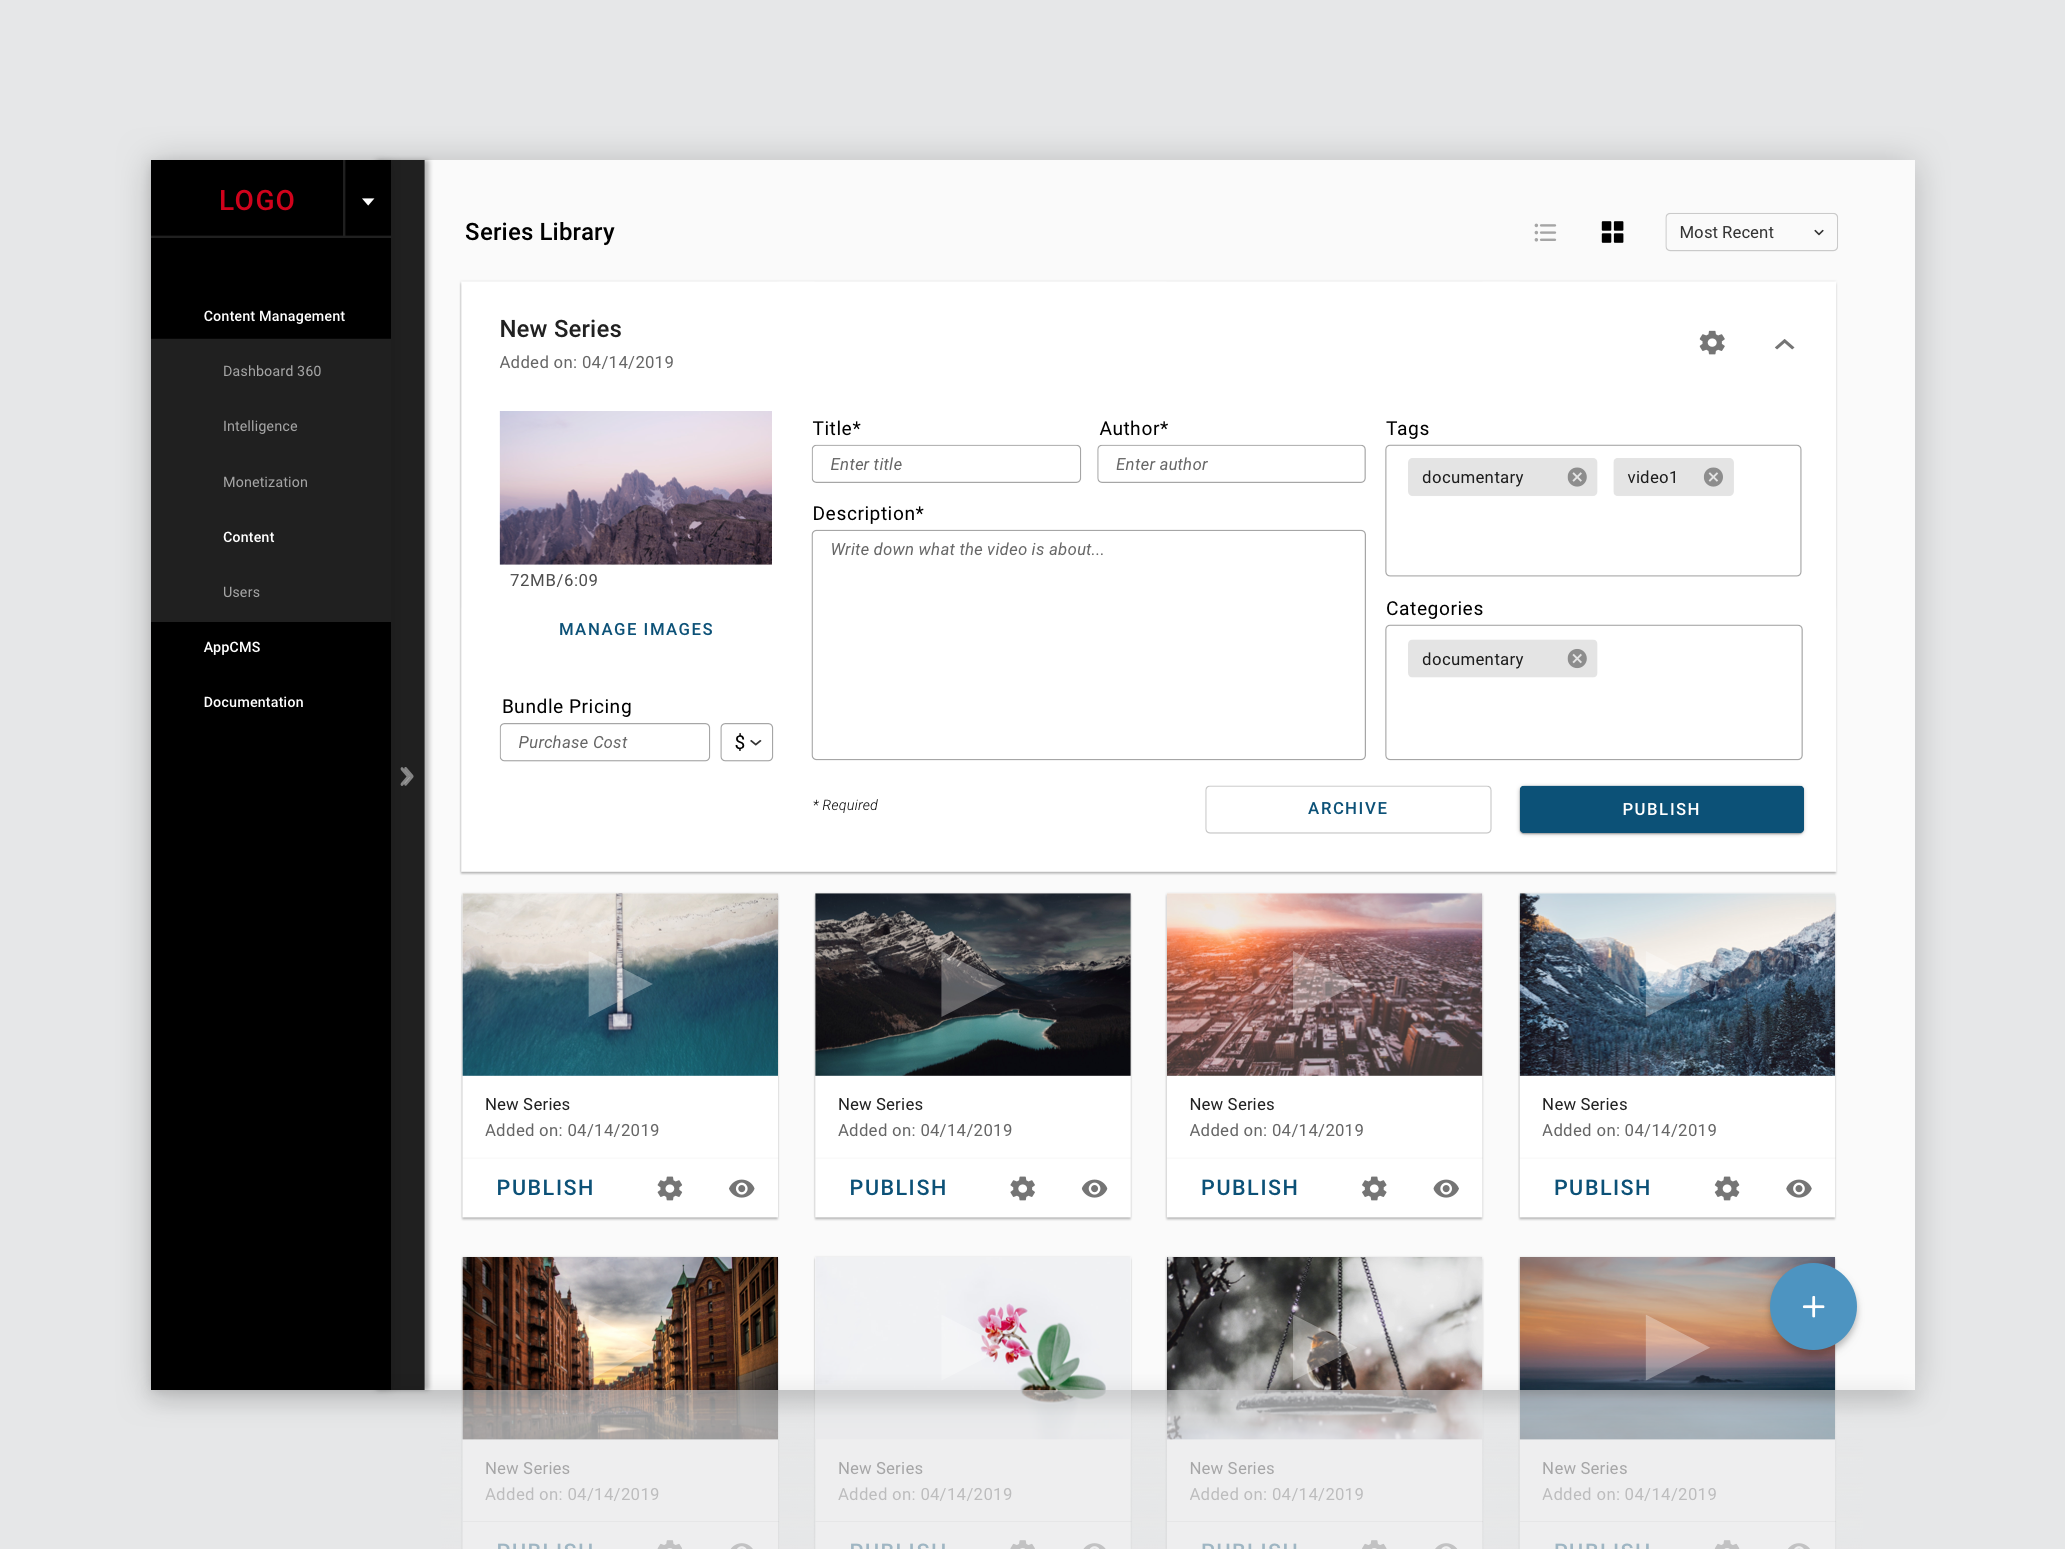Click the MANAGE IMAGES link
Viewport: 2065px width, 1549px height.
pos(636,629)
